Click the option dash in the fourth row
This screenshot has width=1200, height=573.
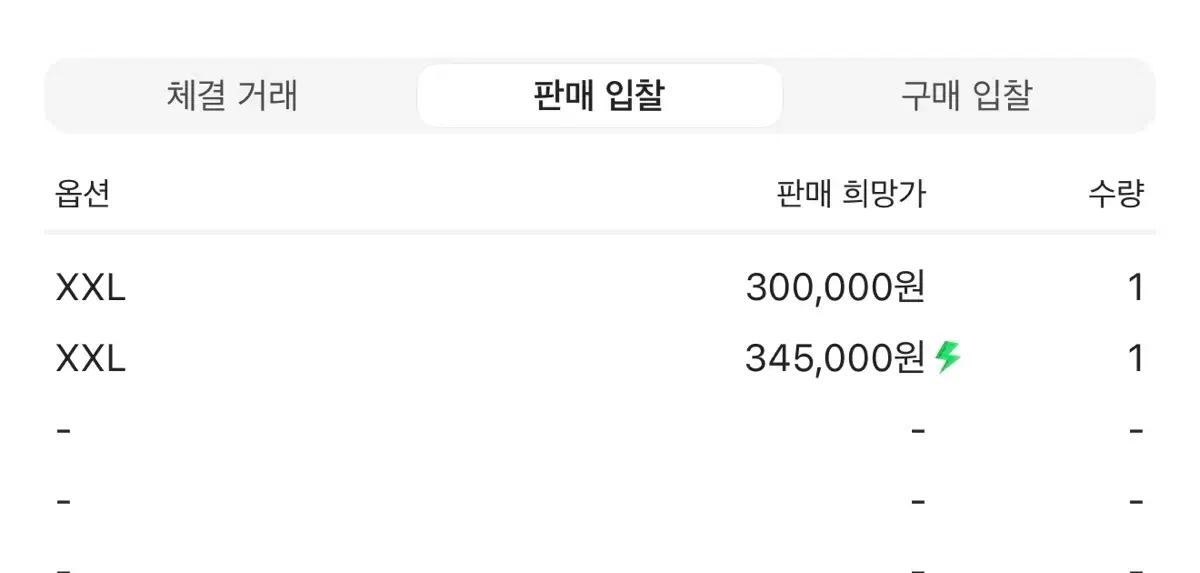64,500
